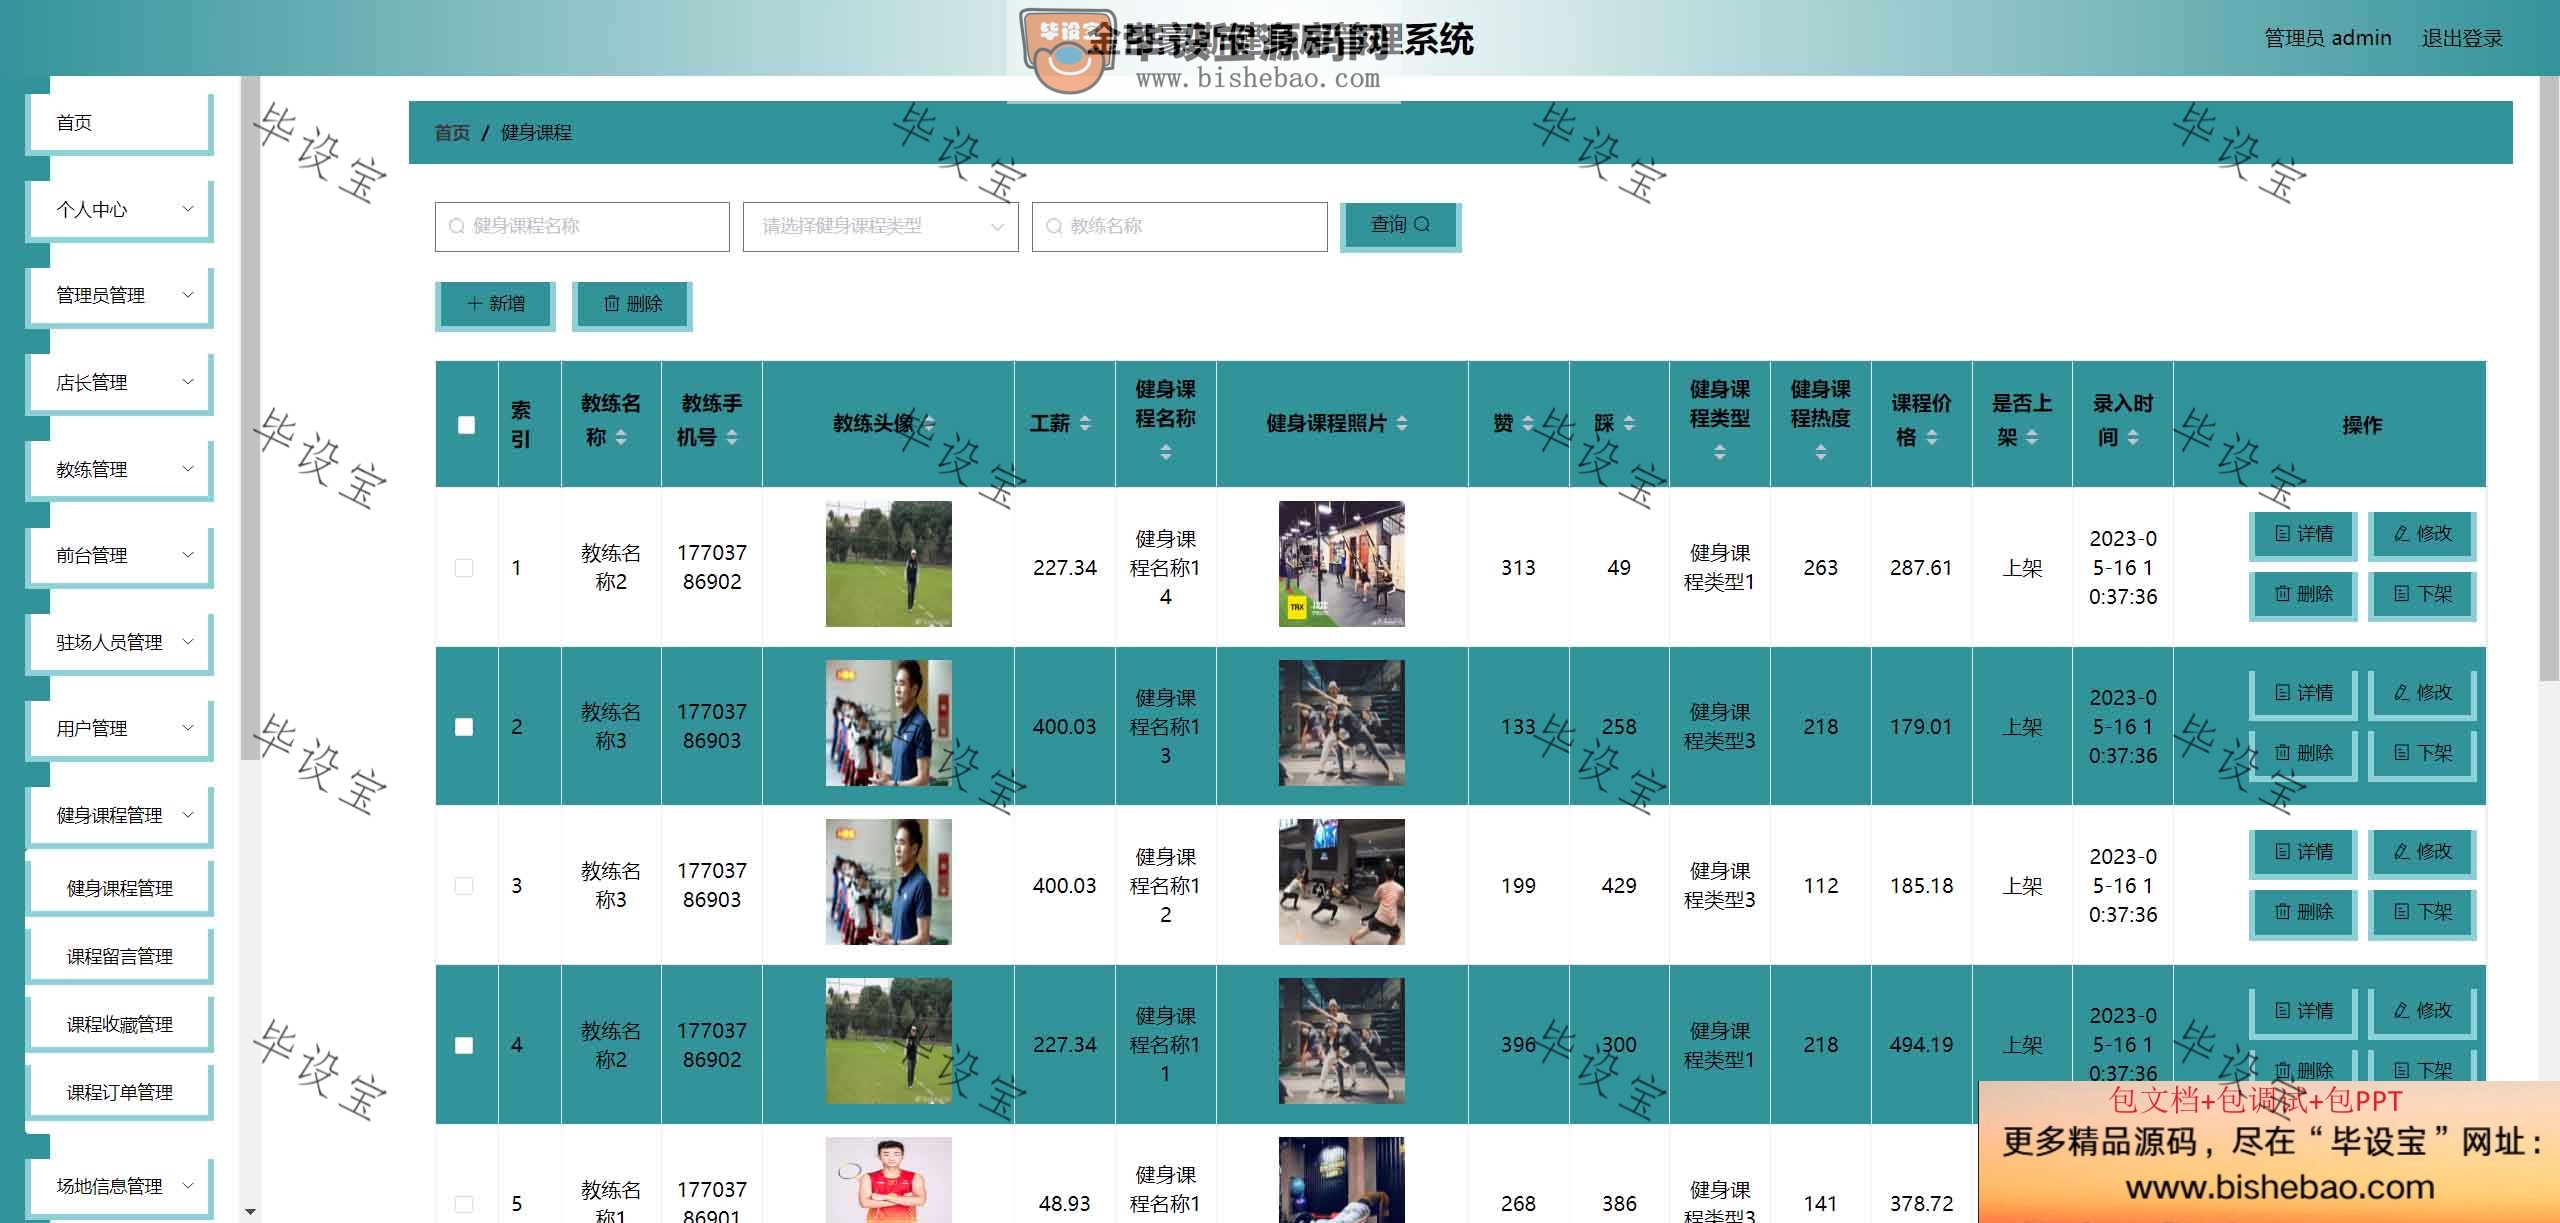Screen dimensions: 2560x1223
Task: Check the checkbox for row 4
Action: 464,1045
